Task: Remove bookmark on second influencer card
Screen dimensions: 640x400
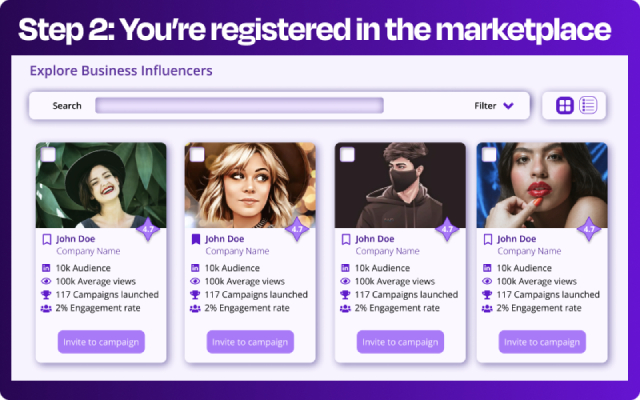Action: pos(195,239)
